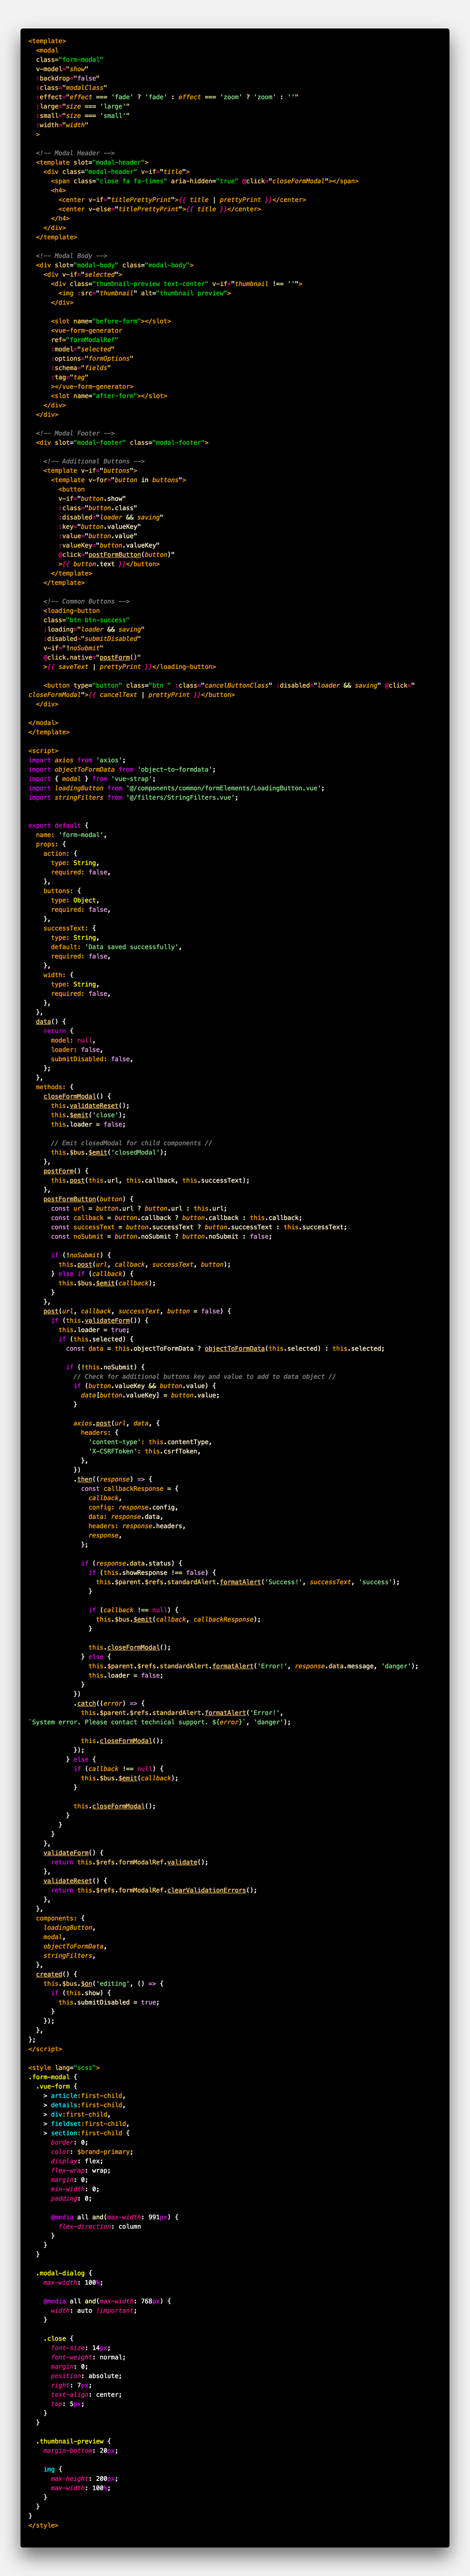The width and height of the screenshot is (470, 2576).
Task: Click the :small="size === 'small'" line
Action: pyautogui.click(x=83, y=116)
